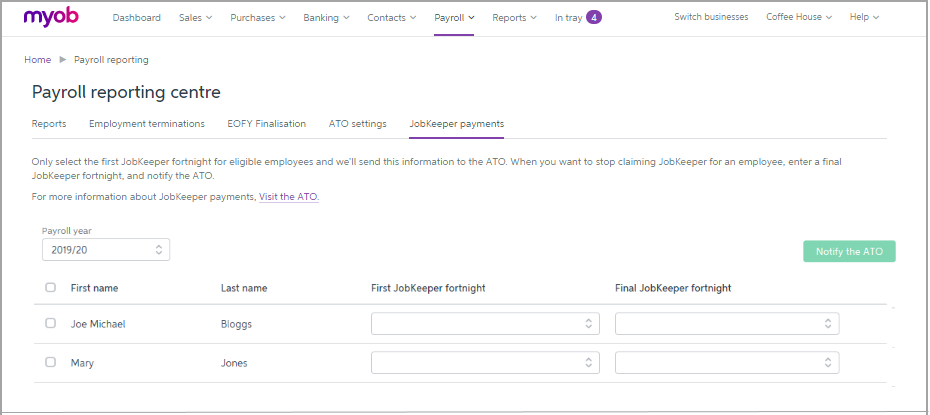Open Joe Michael's final JobKeeper fortnight dropdown
The width and height of the screenshot is (930, 415).
pyautogui.click(x=726, y=324)
